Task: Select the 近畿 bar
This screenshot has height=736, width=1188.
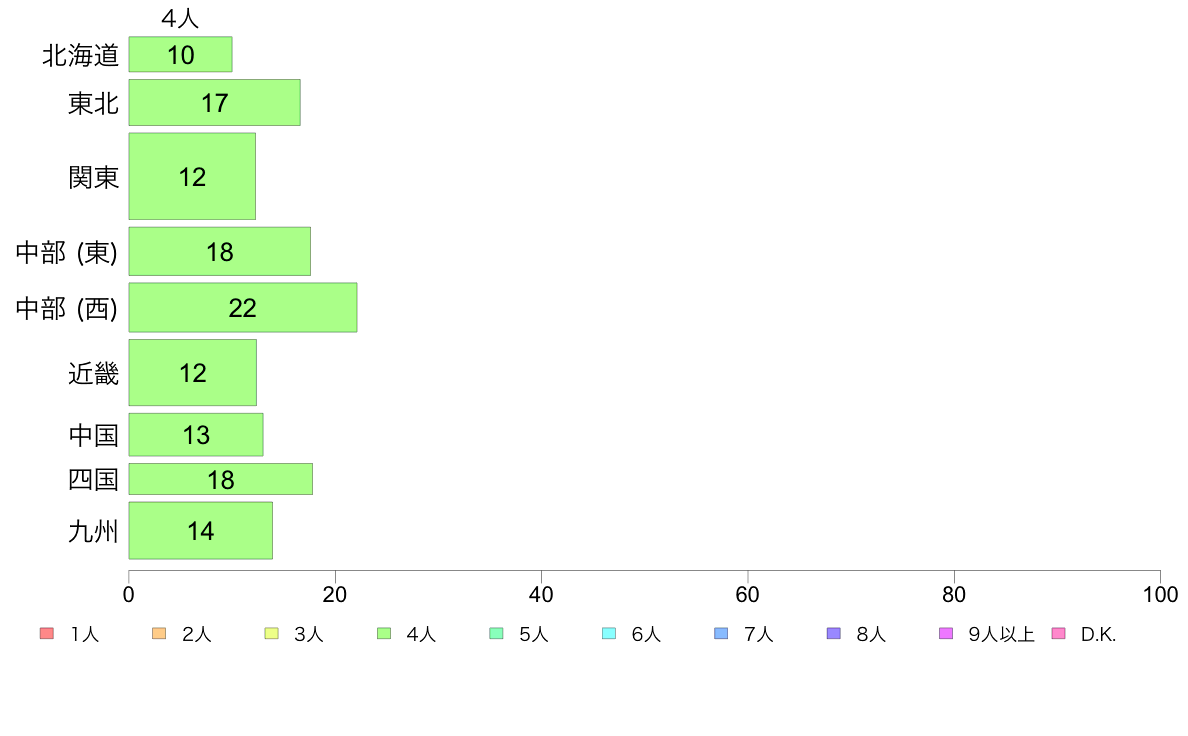Action: tap(192, 373)
